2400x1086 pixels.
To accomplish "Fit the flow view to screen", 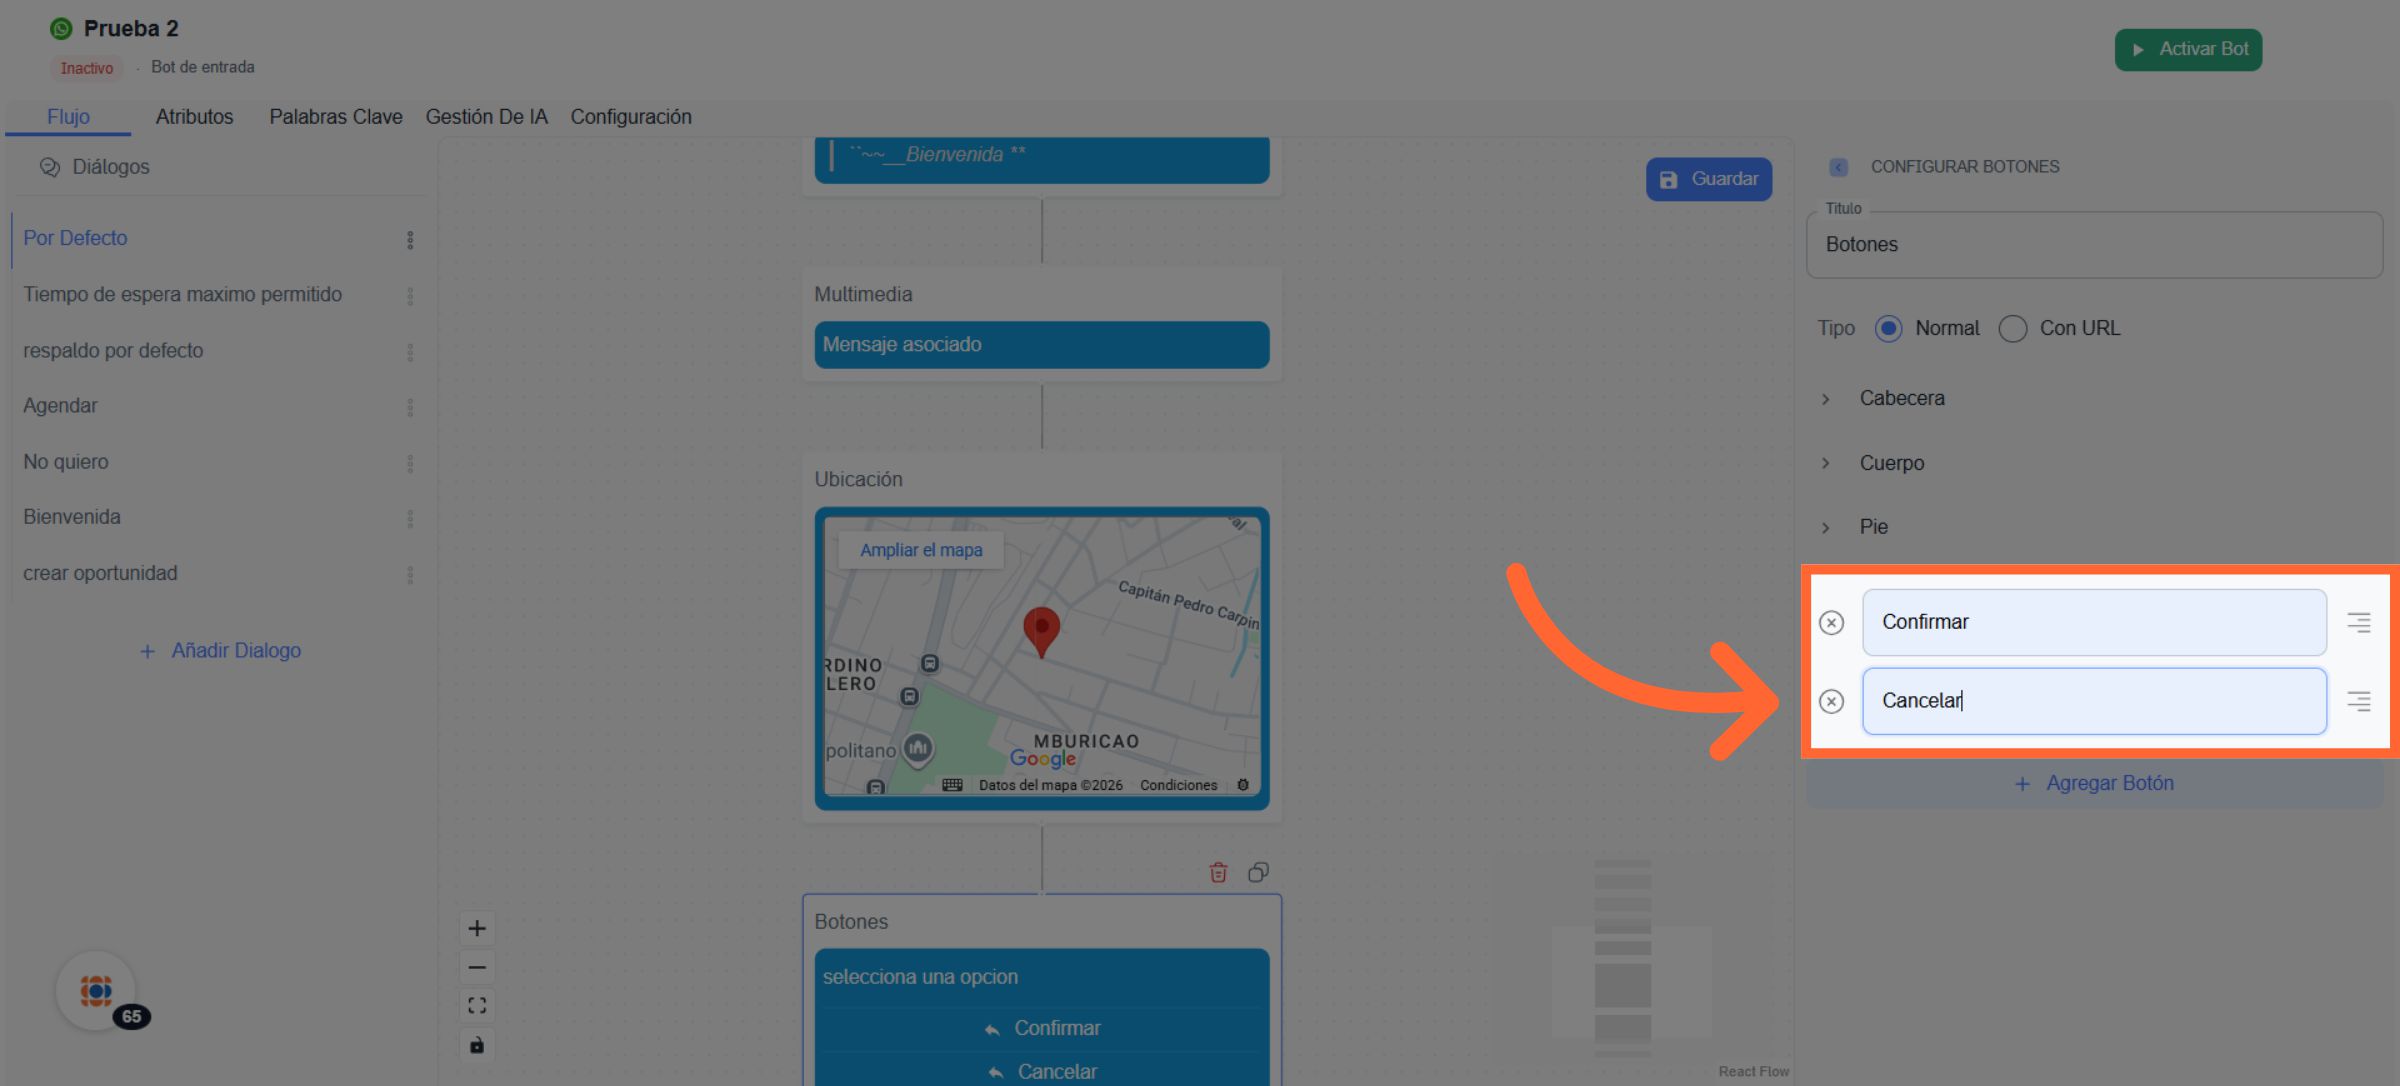I will point(477,1005).
